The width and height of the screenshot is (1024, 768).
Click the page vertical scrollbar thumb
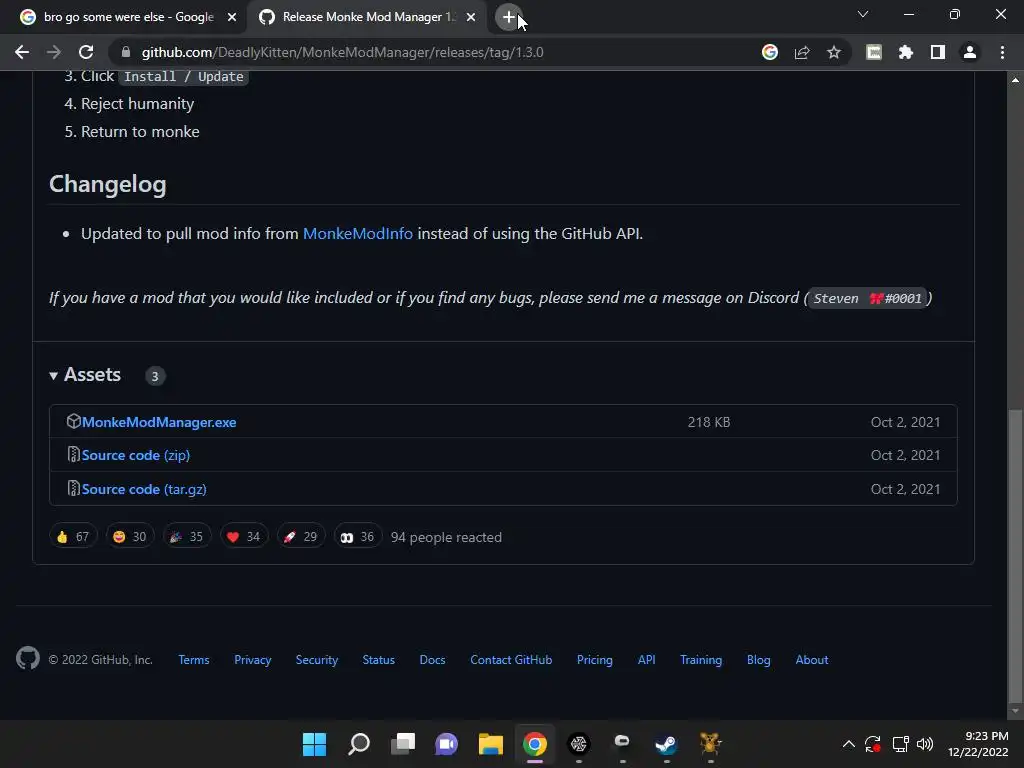pos(1015,555)
